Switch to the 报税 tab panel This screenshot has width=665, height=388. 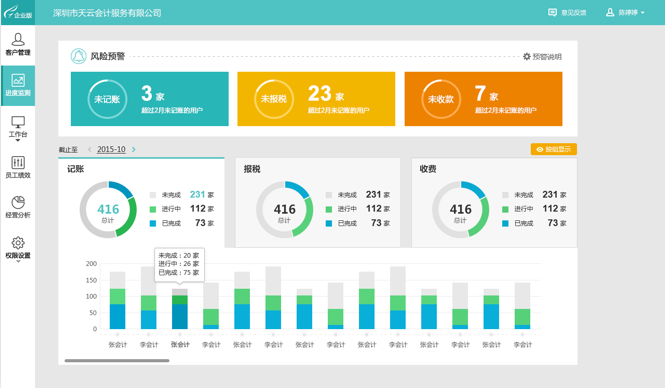coord(318,202)
